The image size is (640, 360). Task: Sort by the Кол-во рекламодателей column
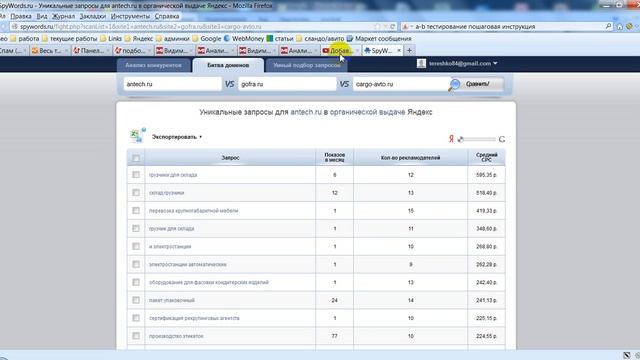411,158
